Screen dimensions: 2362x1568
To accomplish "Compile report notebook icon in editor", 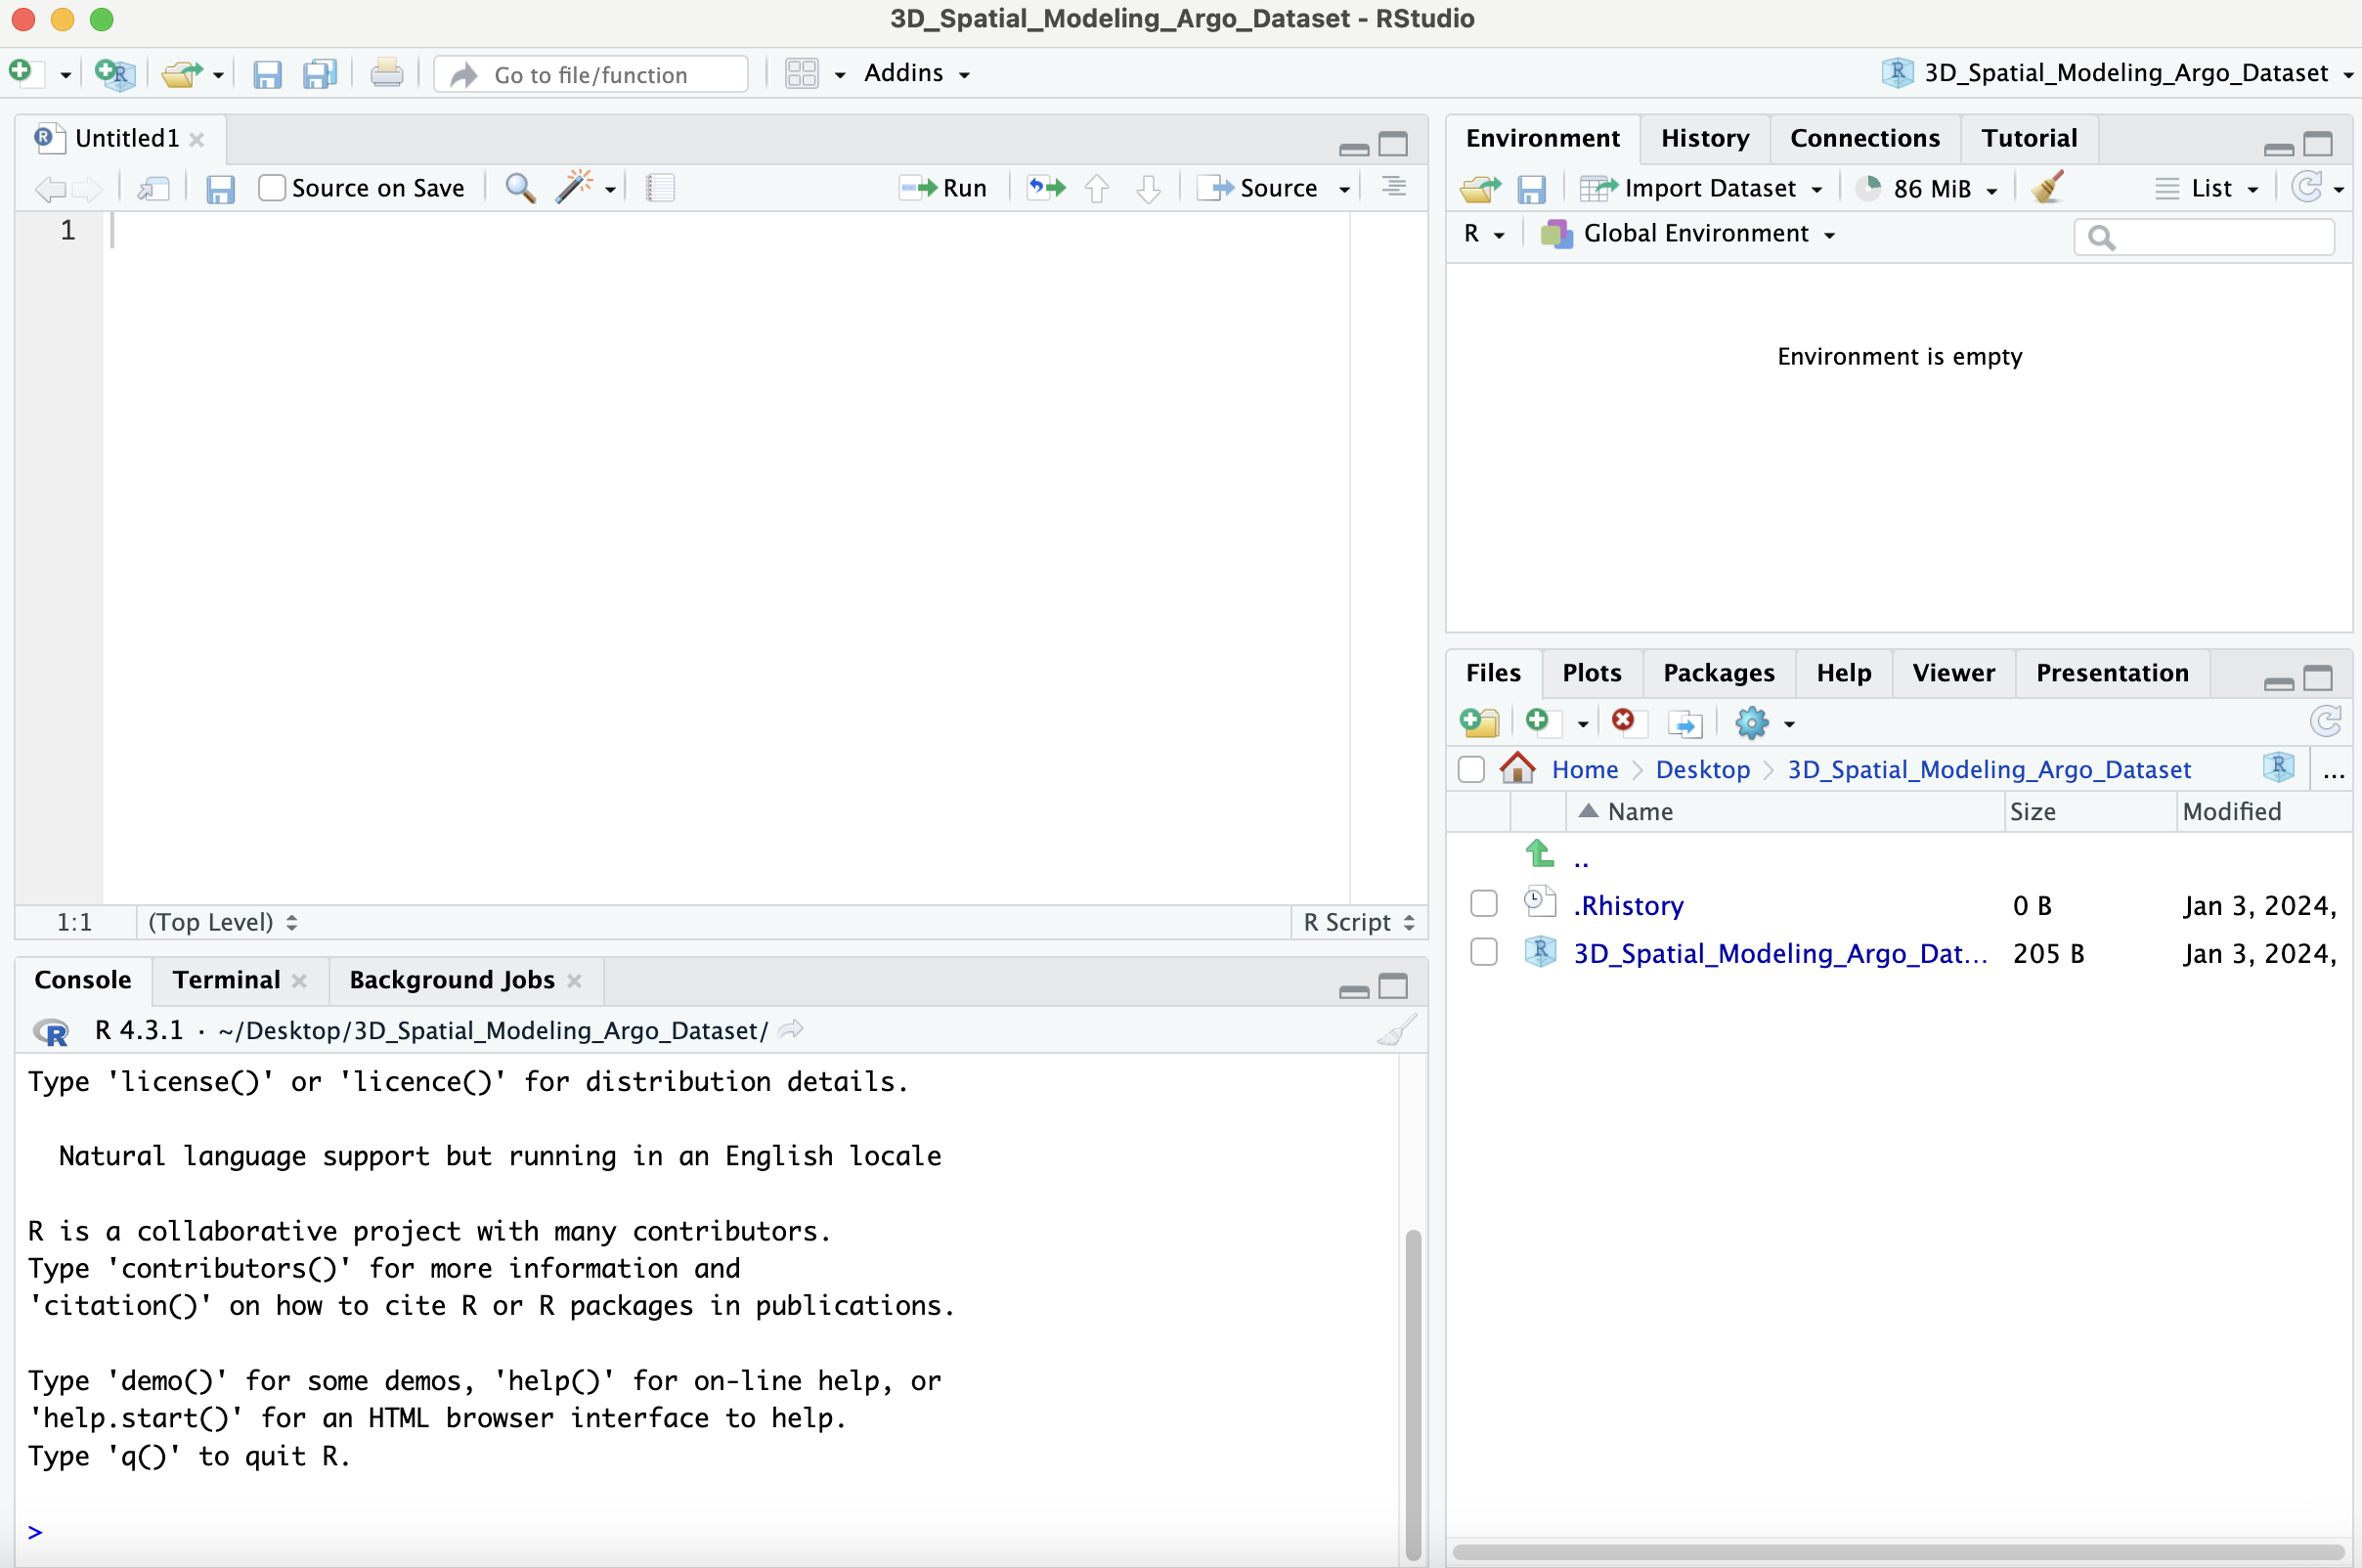I will click(x=660, y=188).
